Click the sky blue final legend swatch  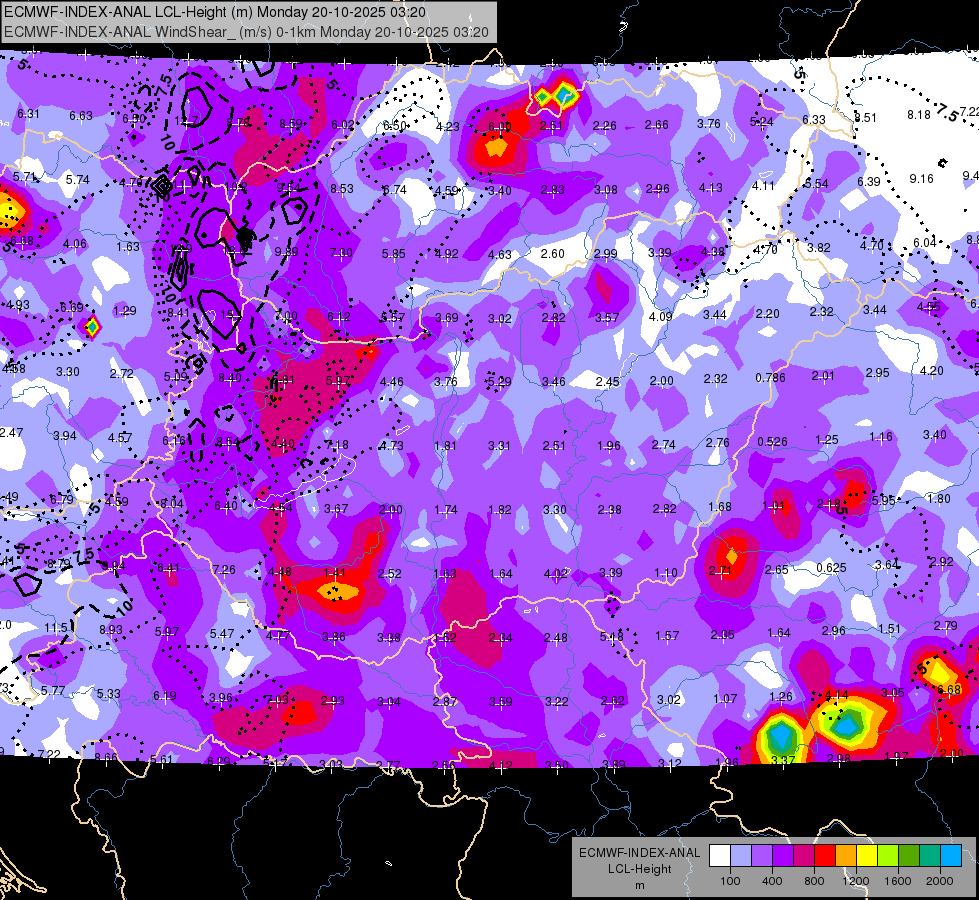pos(951,856)
